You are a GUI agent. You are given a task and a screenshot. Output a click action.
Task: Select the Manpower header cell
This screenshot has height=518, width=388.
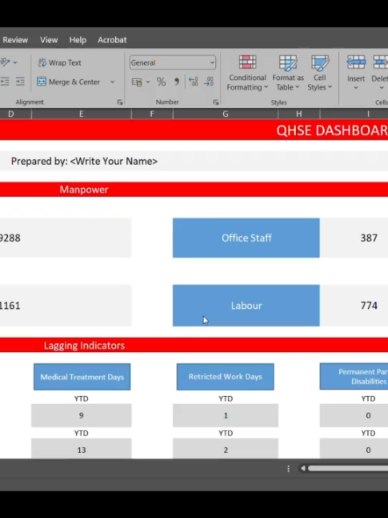tap(194, 189)
